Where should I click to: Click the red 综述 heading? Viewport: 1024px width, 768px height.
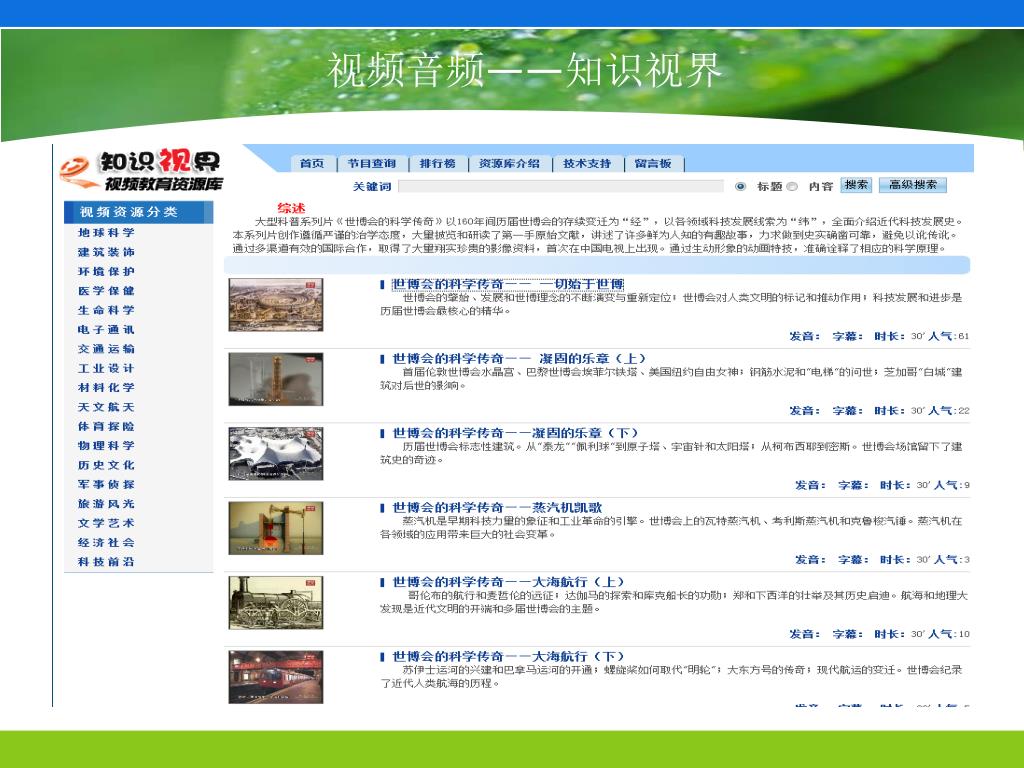291,208
